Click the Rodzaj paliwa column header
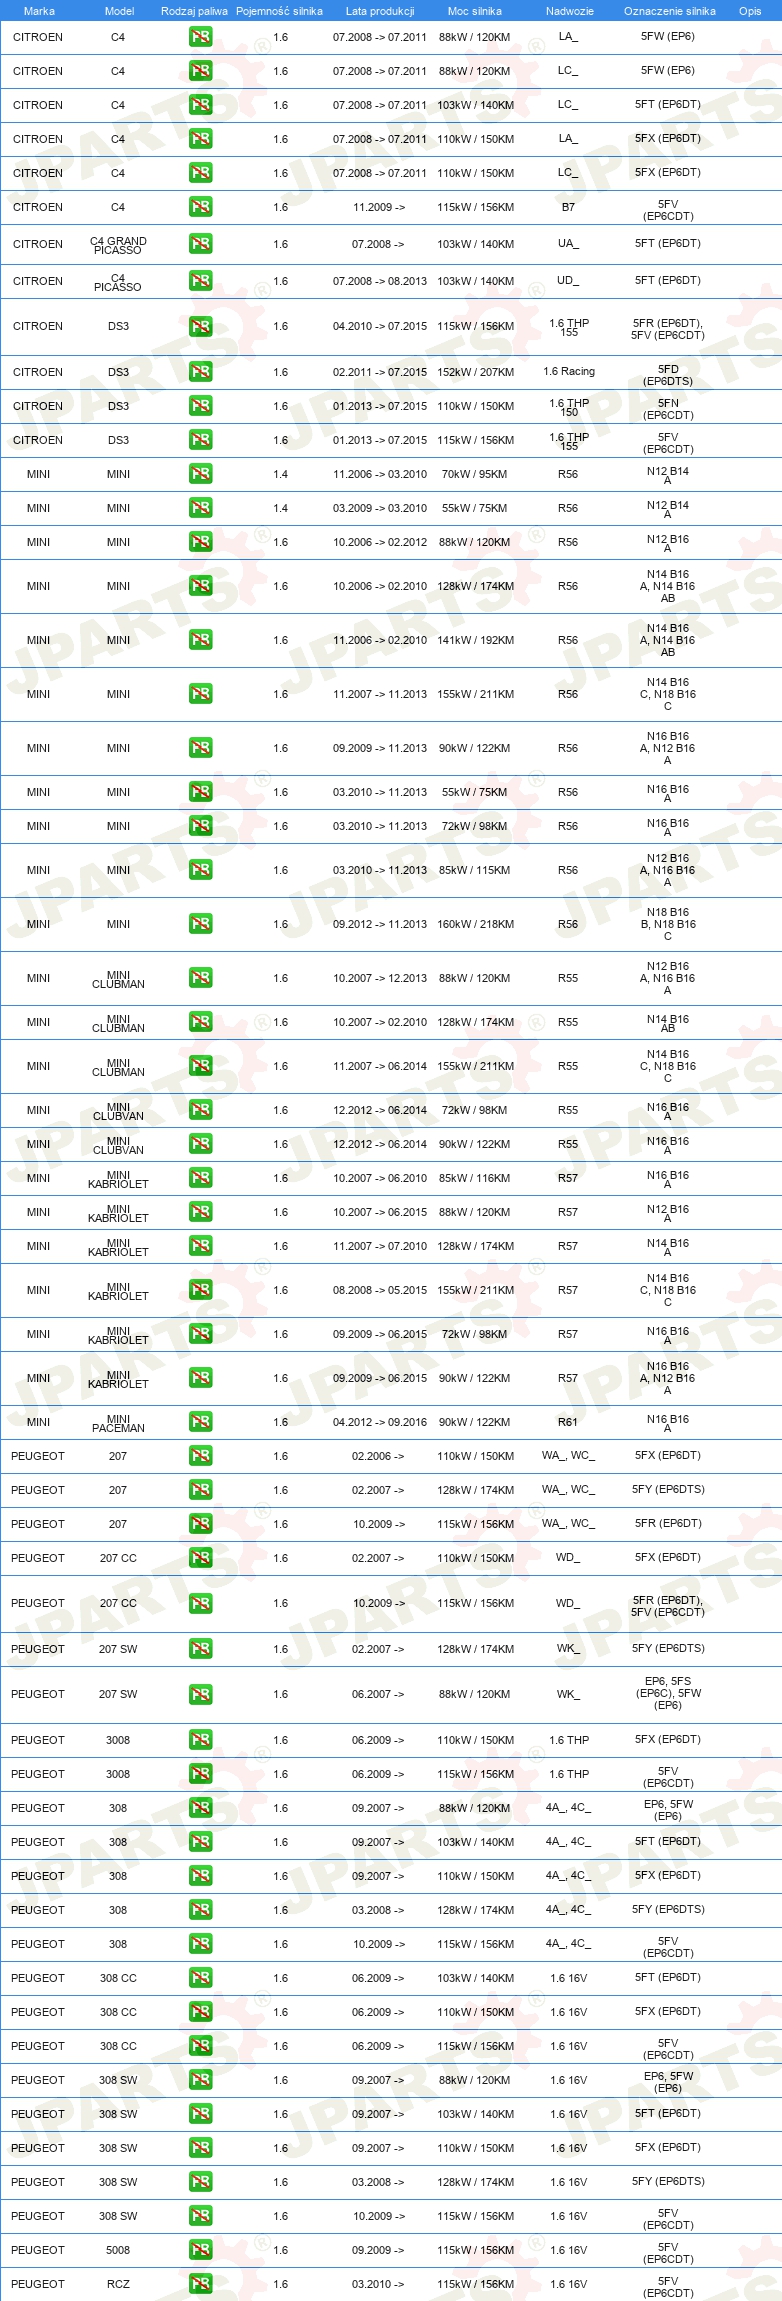 [x=194, y=11]
